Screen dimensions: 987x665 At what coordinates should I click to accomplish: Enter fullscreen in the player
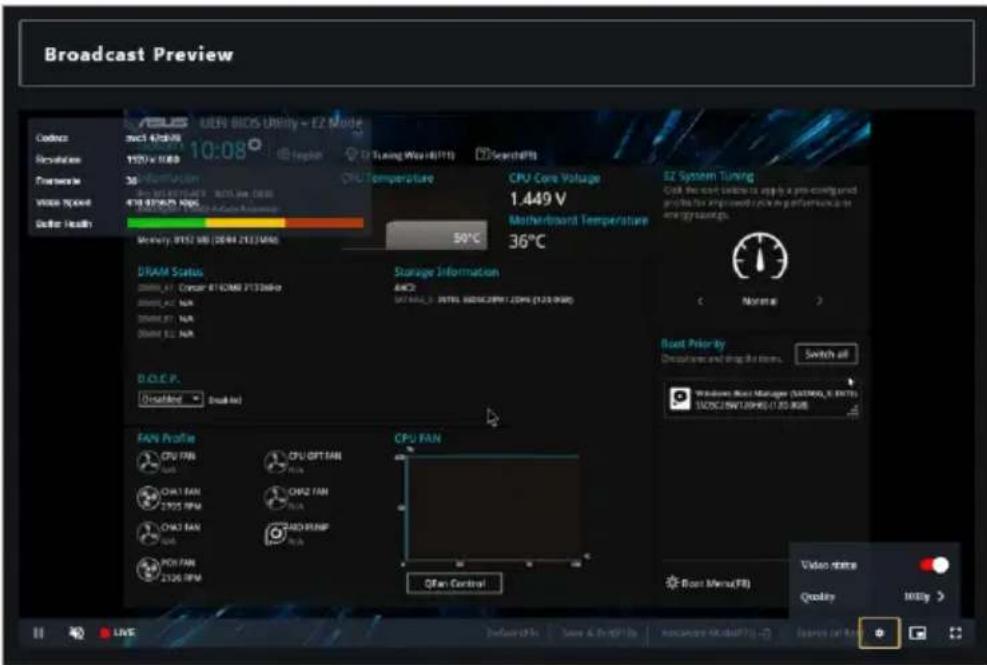click(956, 633)
